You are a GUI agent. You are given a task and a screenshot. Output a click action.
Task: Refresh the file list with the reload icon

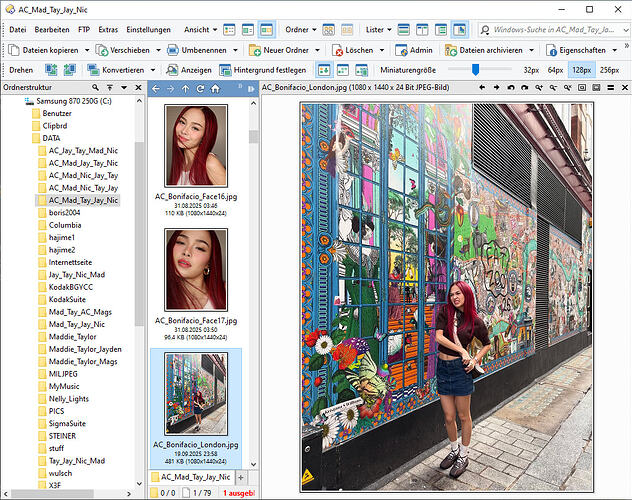point(200,89)
